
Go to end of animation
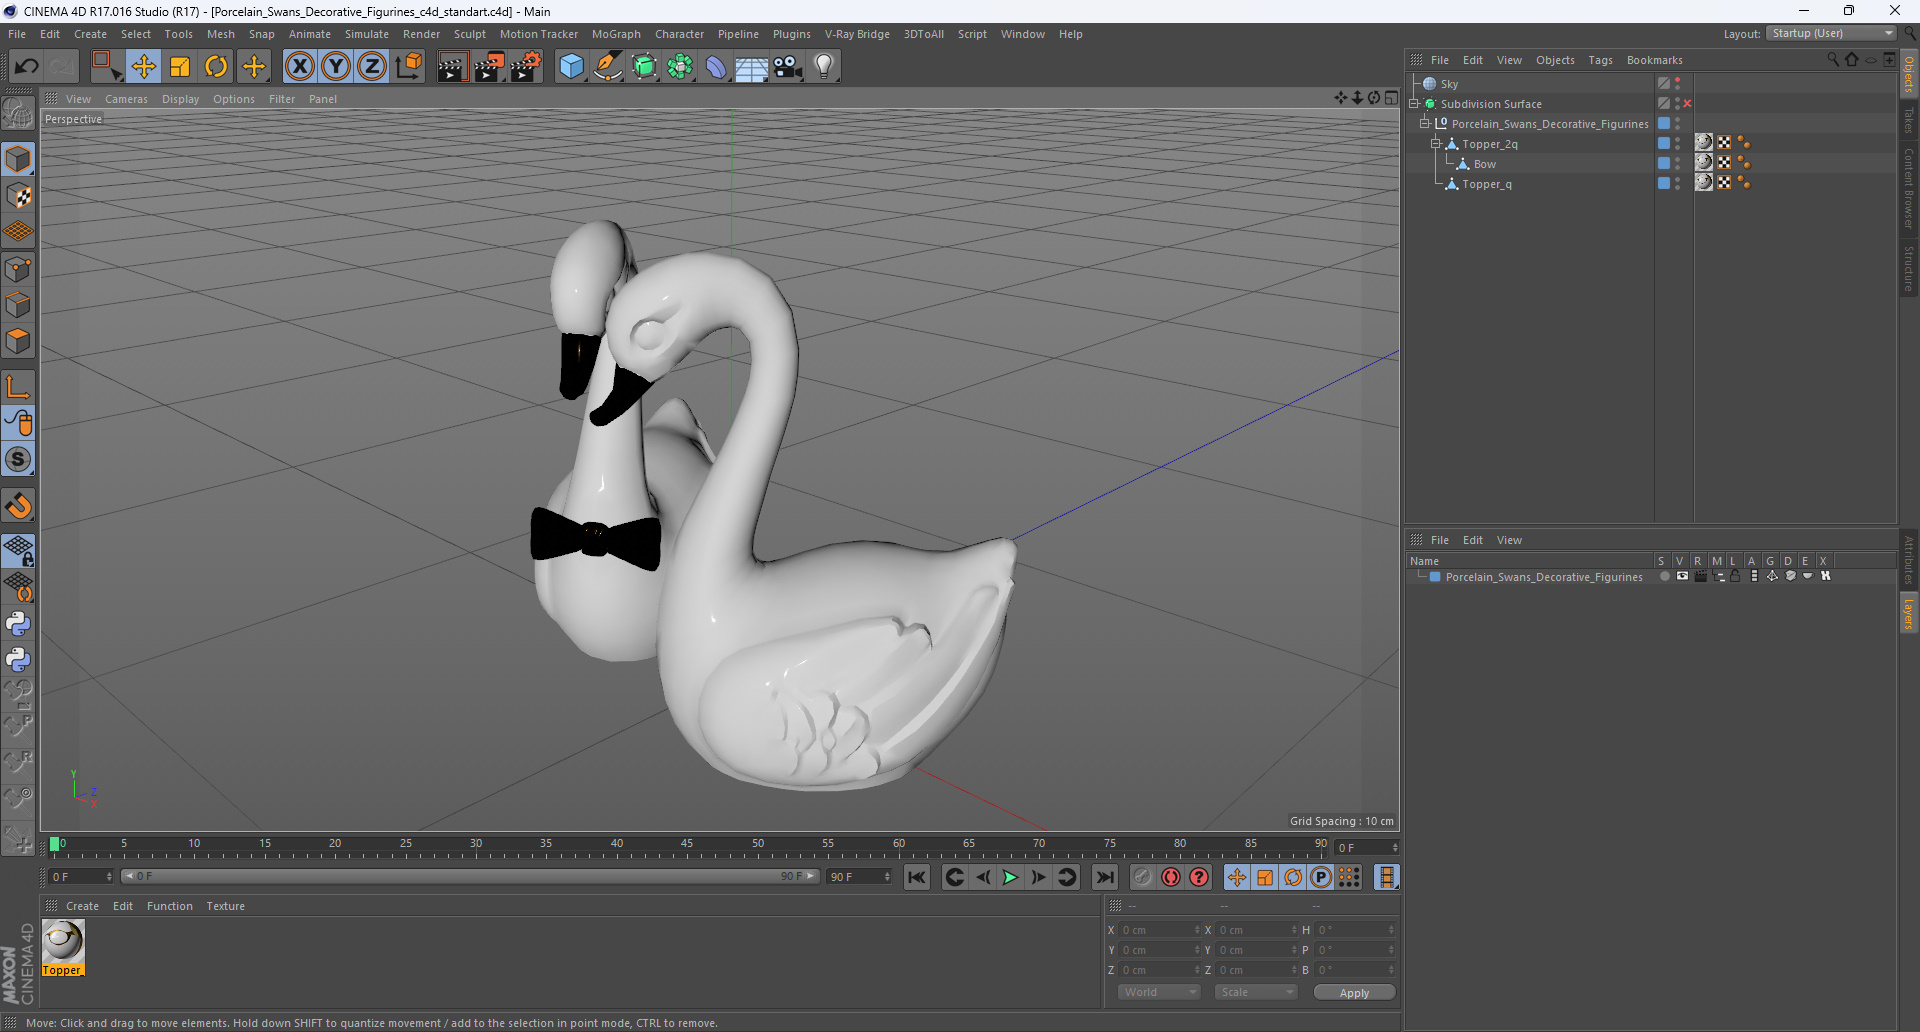point(1105,877)
